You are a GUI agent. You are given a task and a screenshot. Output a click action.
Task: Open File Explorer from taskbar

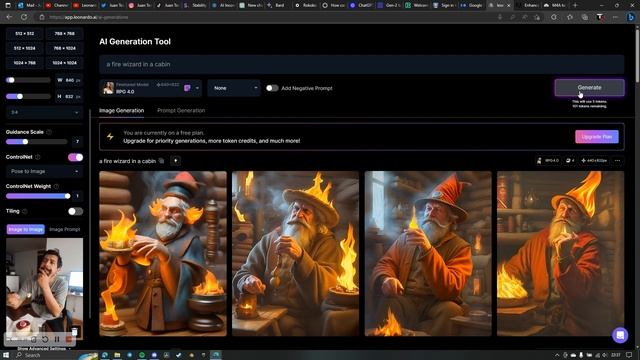click(x=117, y=355)
